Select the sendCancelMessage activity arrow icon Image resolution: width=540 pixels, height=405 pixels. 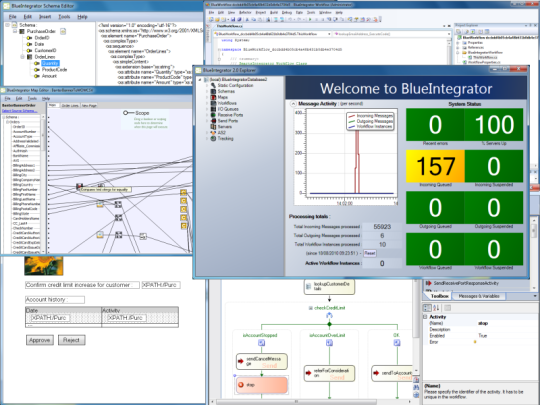[241, 361]
